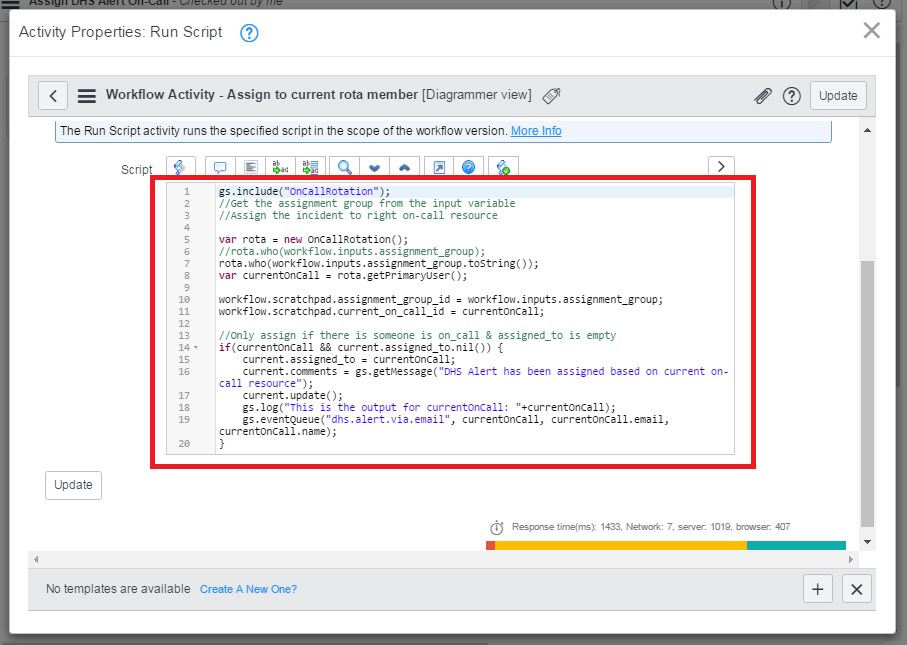This screenshot has width=907, height=645.
Task: Click vertical scrollbar down arrow
Action: click(x=867, y=542)
